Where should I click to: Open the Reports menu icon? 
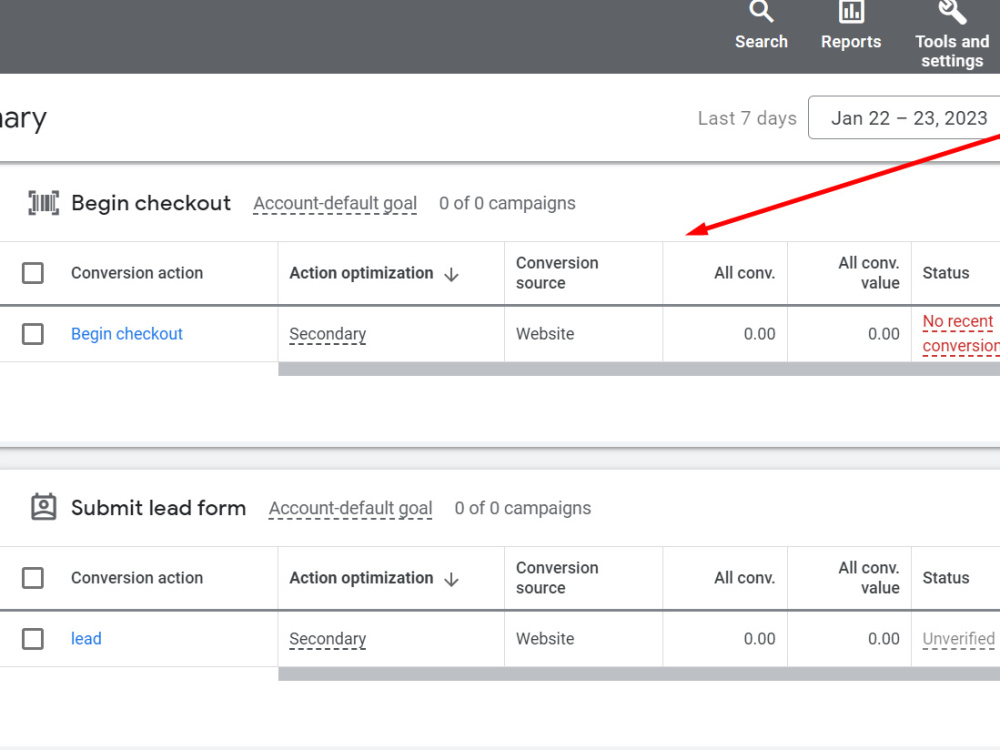tap(851, 11)
